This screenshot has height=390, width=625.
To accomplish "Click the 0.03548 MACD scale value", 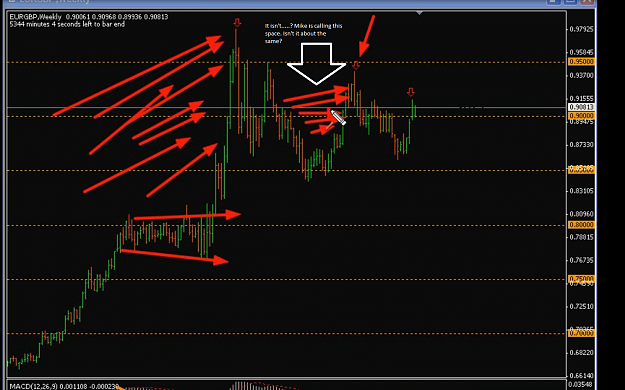I will point(582,384).
